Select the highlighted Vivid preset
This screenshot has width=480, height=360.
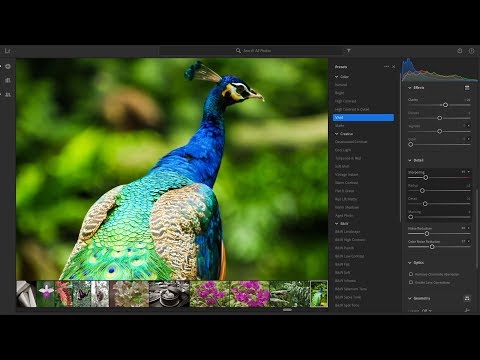[363, 117]
